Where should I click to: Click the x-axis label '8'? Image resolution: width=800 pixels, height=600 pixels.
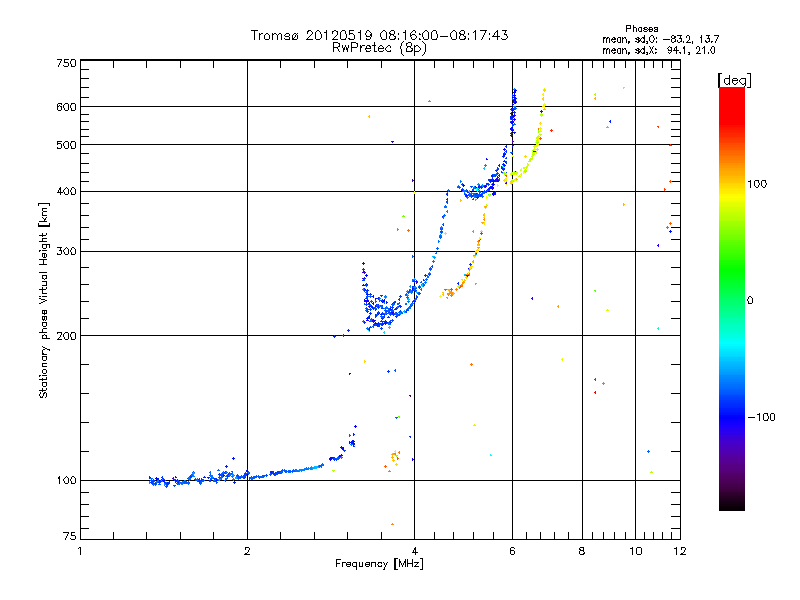coord(582,551)
